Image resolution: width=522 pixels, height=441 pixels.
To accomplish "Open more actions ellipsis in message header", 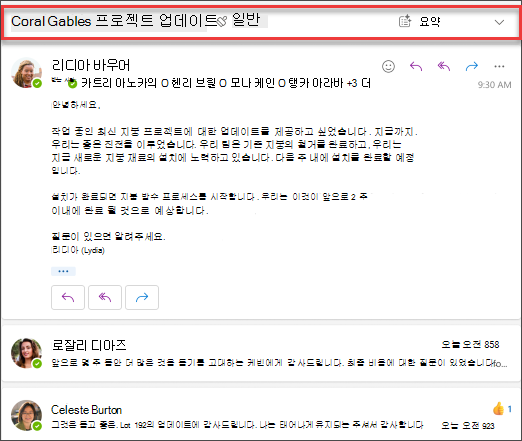I will pyautogui.click(x=499, y=66).
